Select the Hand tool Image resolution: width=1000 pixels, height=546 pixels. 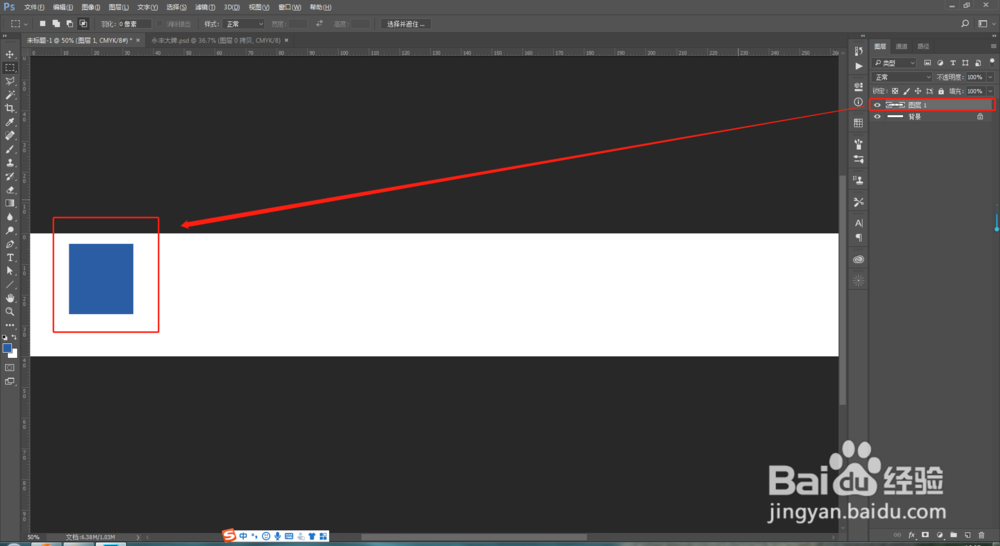(10, 298)
